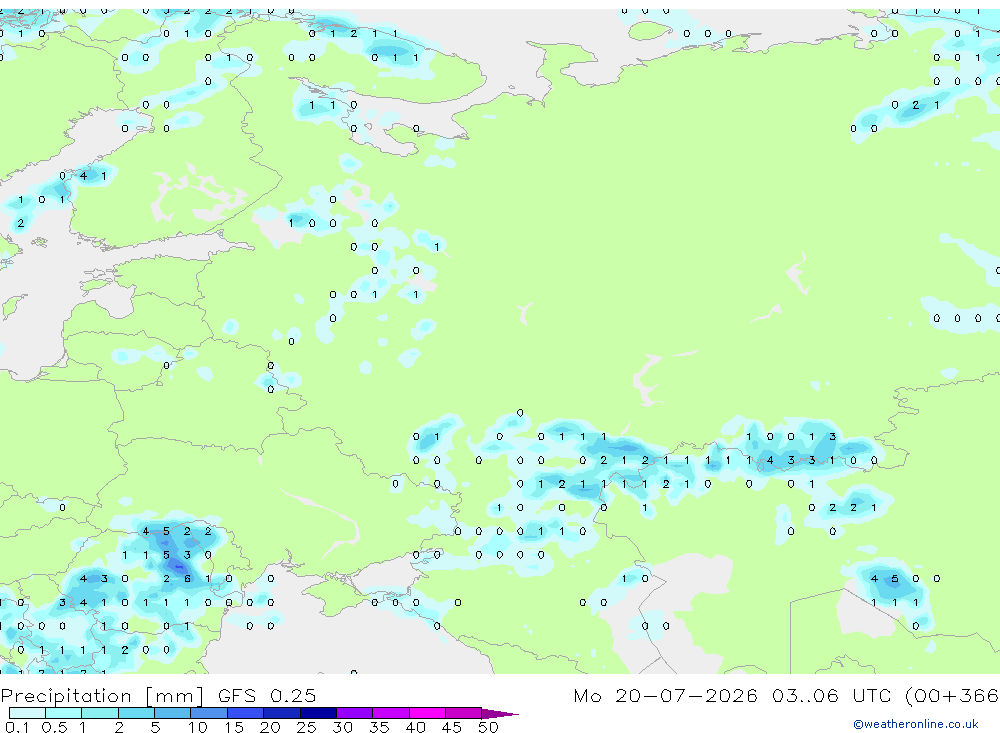Click the "Precipitation [mm]" title text
Image resolution: width=1000 pixels, height=733 pixels.
pos(102,696)
